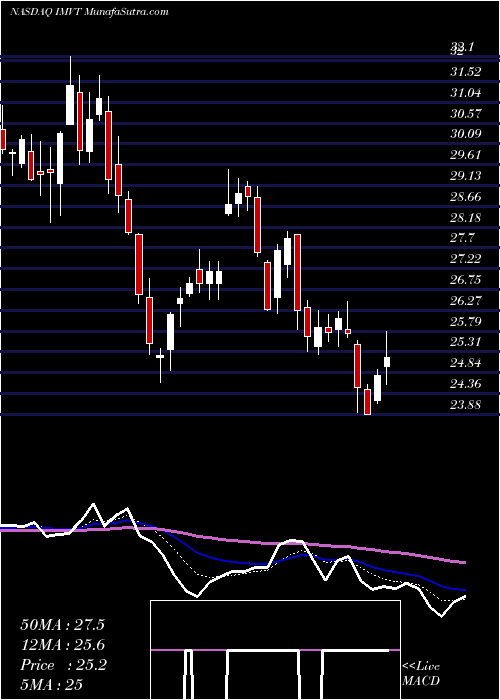This screenshot has height=700, width=500.
Task: Click the 23.88 price level label
Action: coord(466,405)
